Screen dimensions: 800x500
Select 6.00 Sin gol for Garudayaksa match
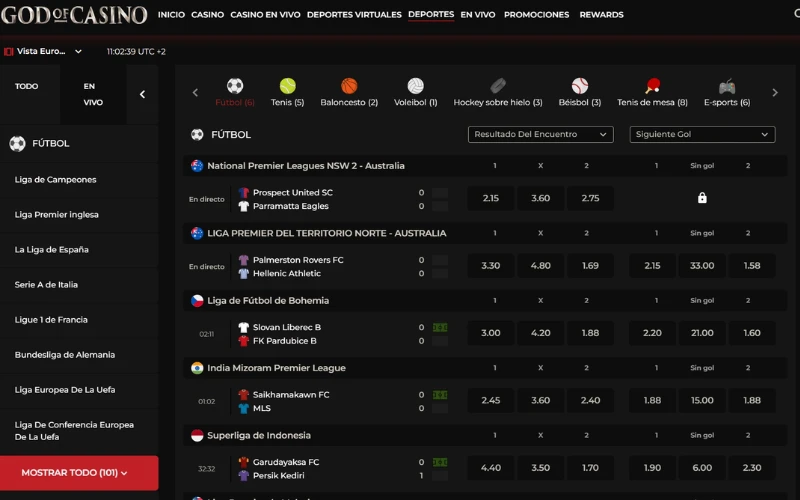[702, 467]
